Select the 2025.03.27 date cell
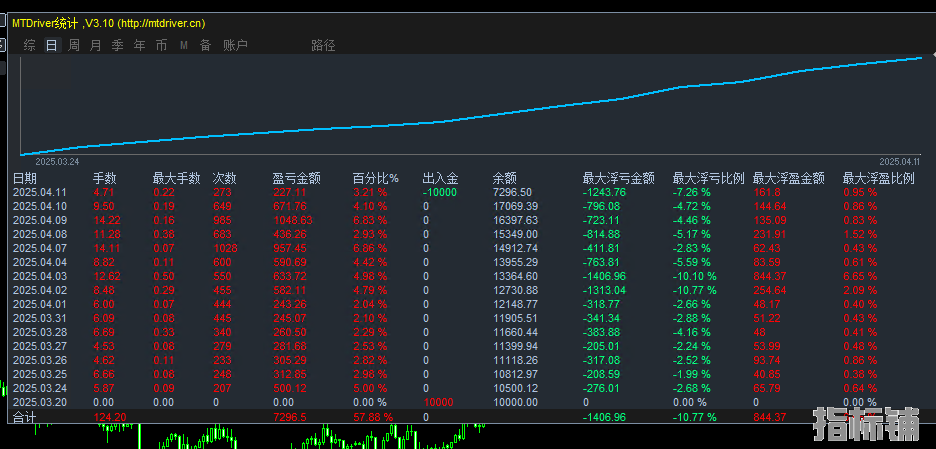Screen dimensions: 936x449 pyautogui.click(x=39, y=346)
